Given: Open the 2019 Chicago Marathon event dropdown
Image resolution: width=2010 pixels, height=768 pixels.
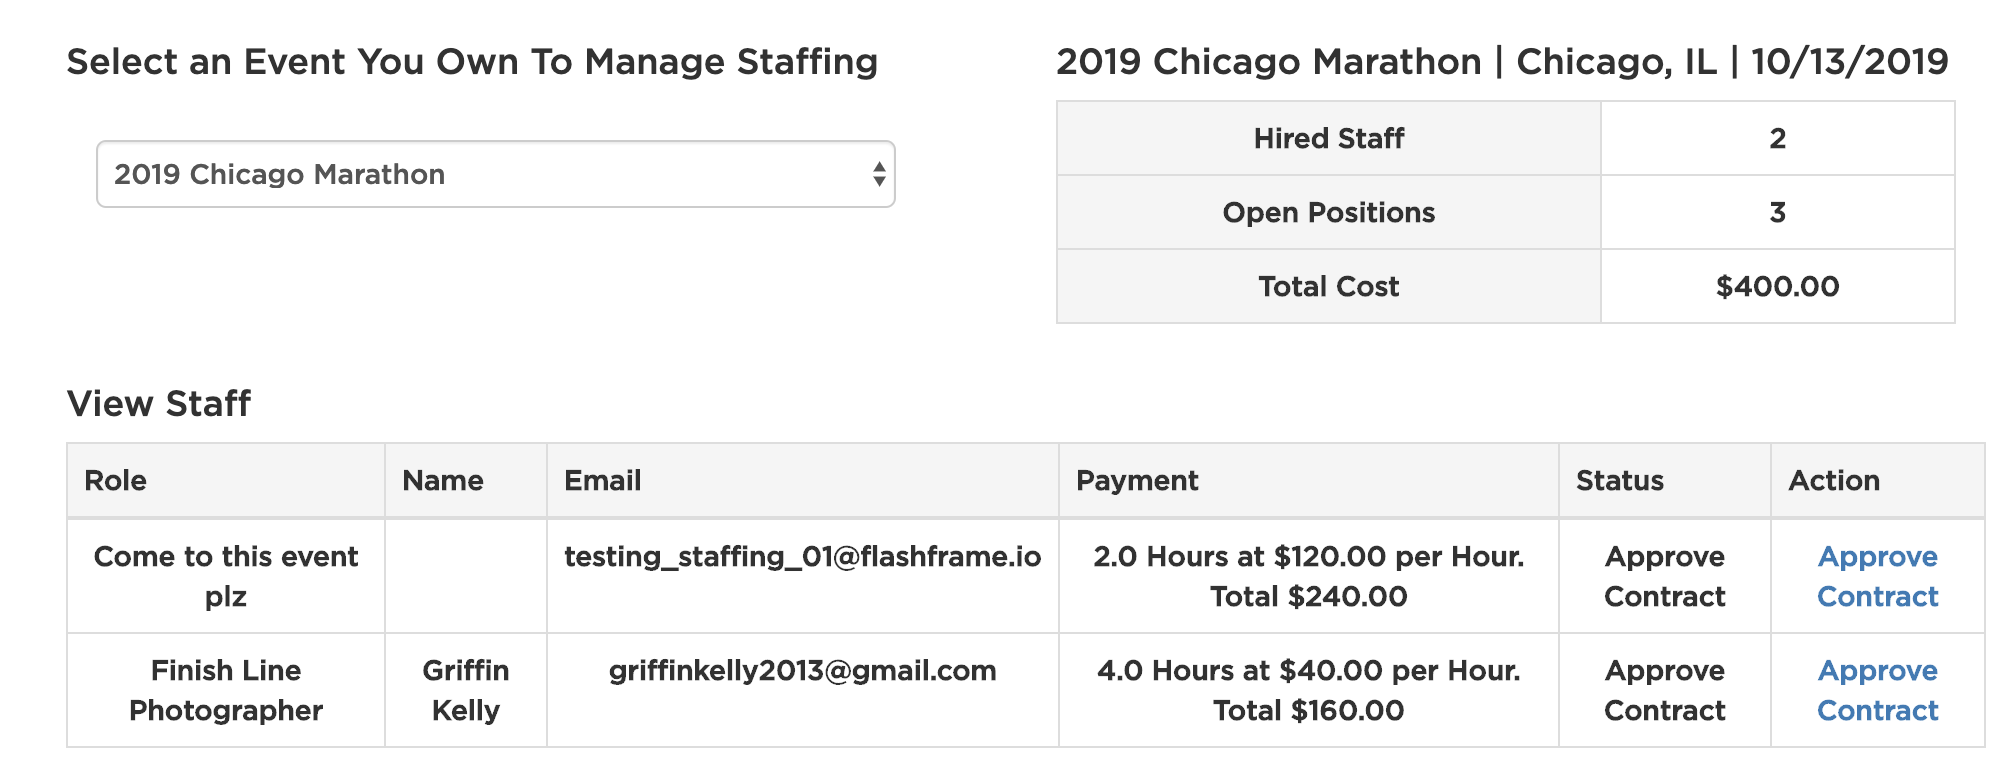Looking at the screenshot, I should coord(495,174).
